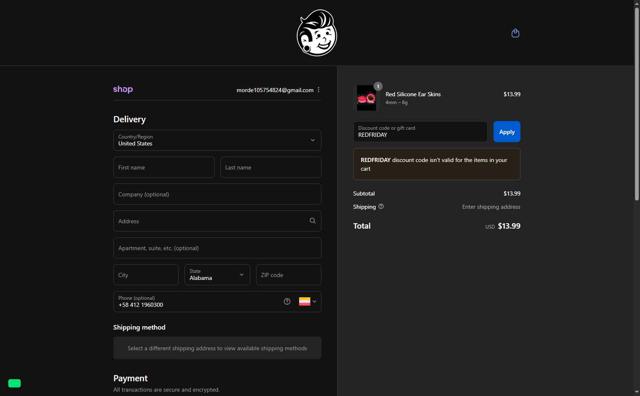
Task: Open the phone country flag selector
Action: tap(307, 301)
